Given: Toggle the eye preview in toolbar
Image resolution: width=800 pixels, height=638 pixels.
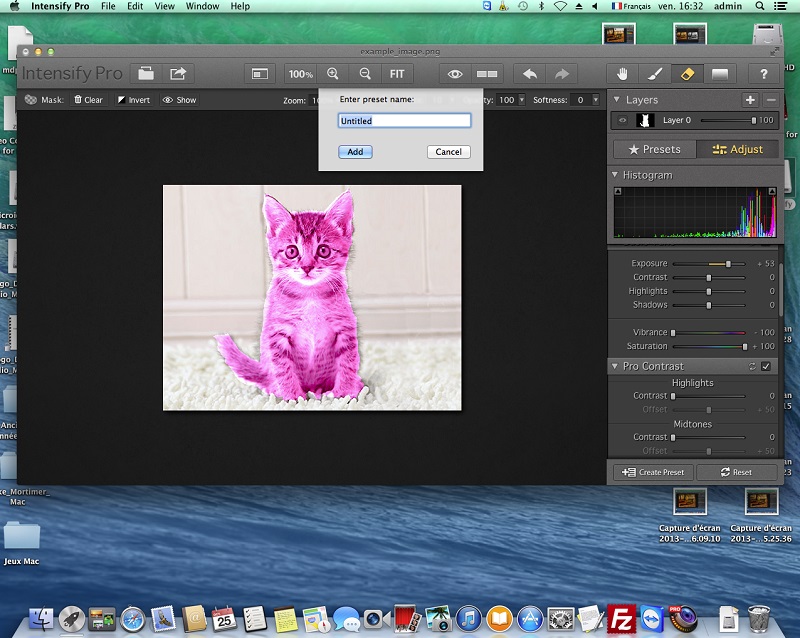Looking at the screenshot, I should point(455,73).
